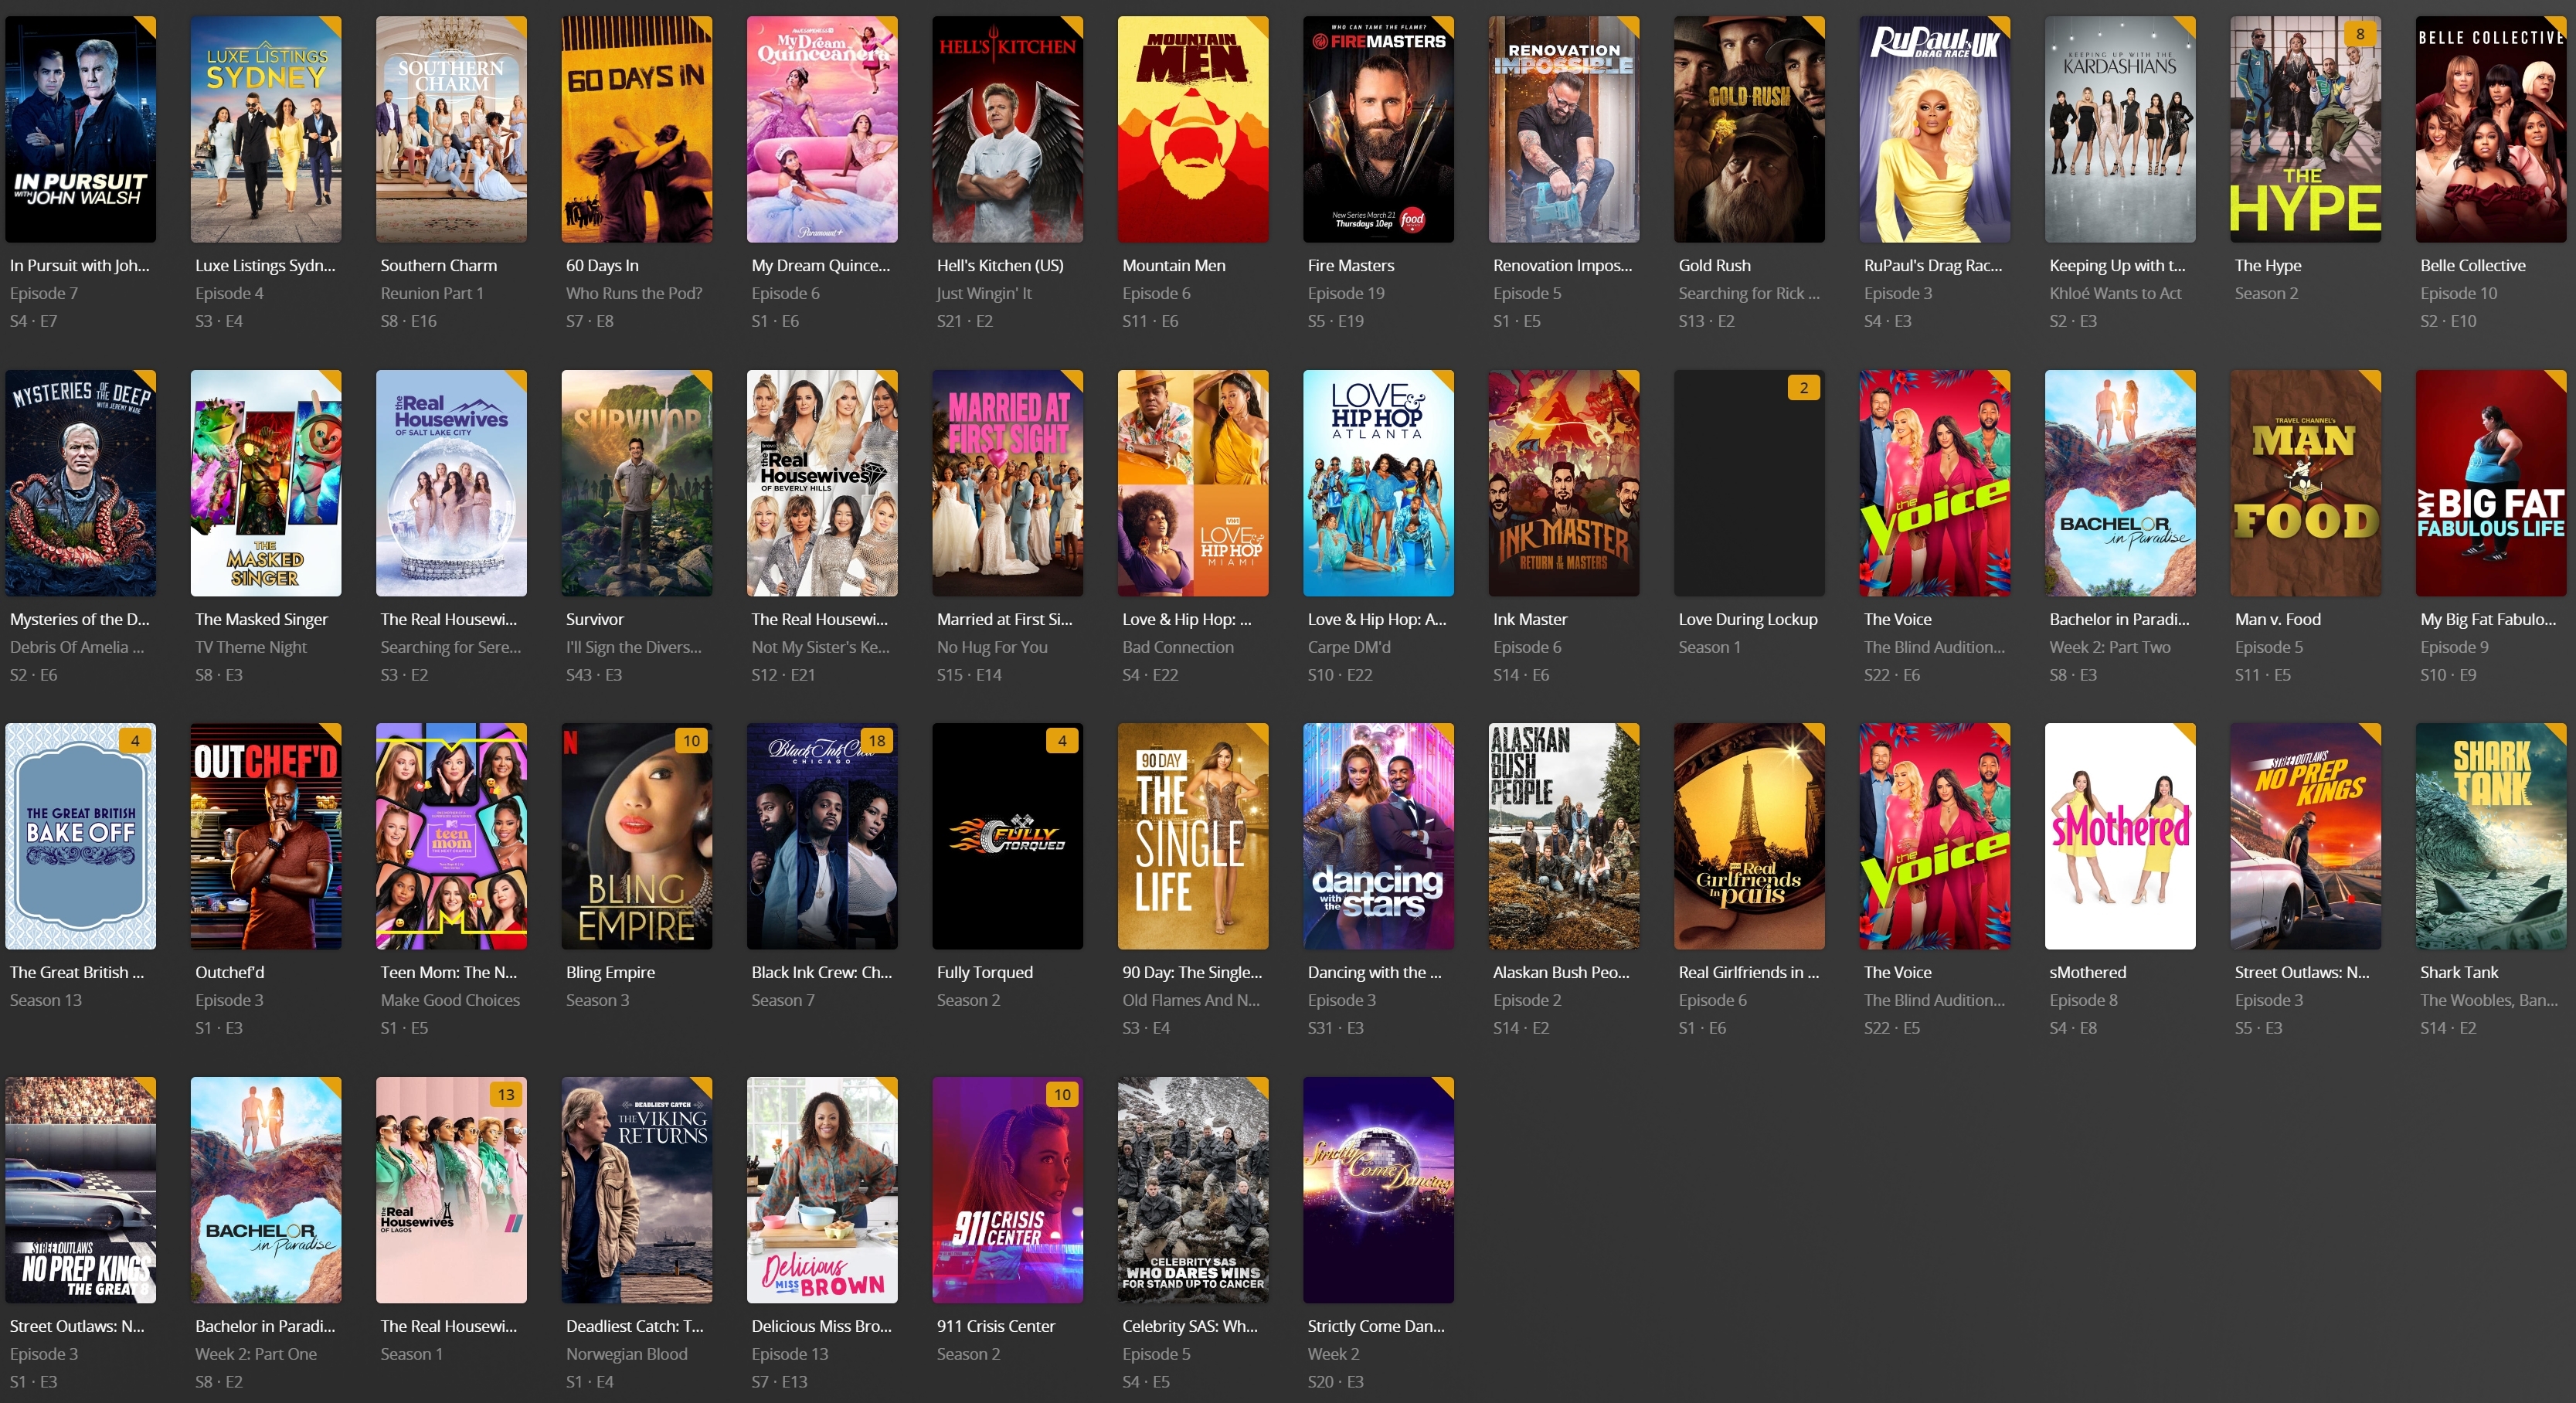This screenshot has height=1403, width=2576.
Task: Click the 10 badge on 911 Crisis Center
Action: click(1062, 1095)
